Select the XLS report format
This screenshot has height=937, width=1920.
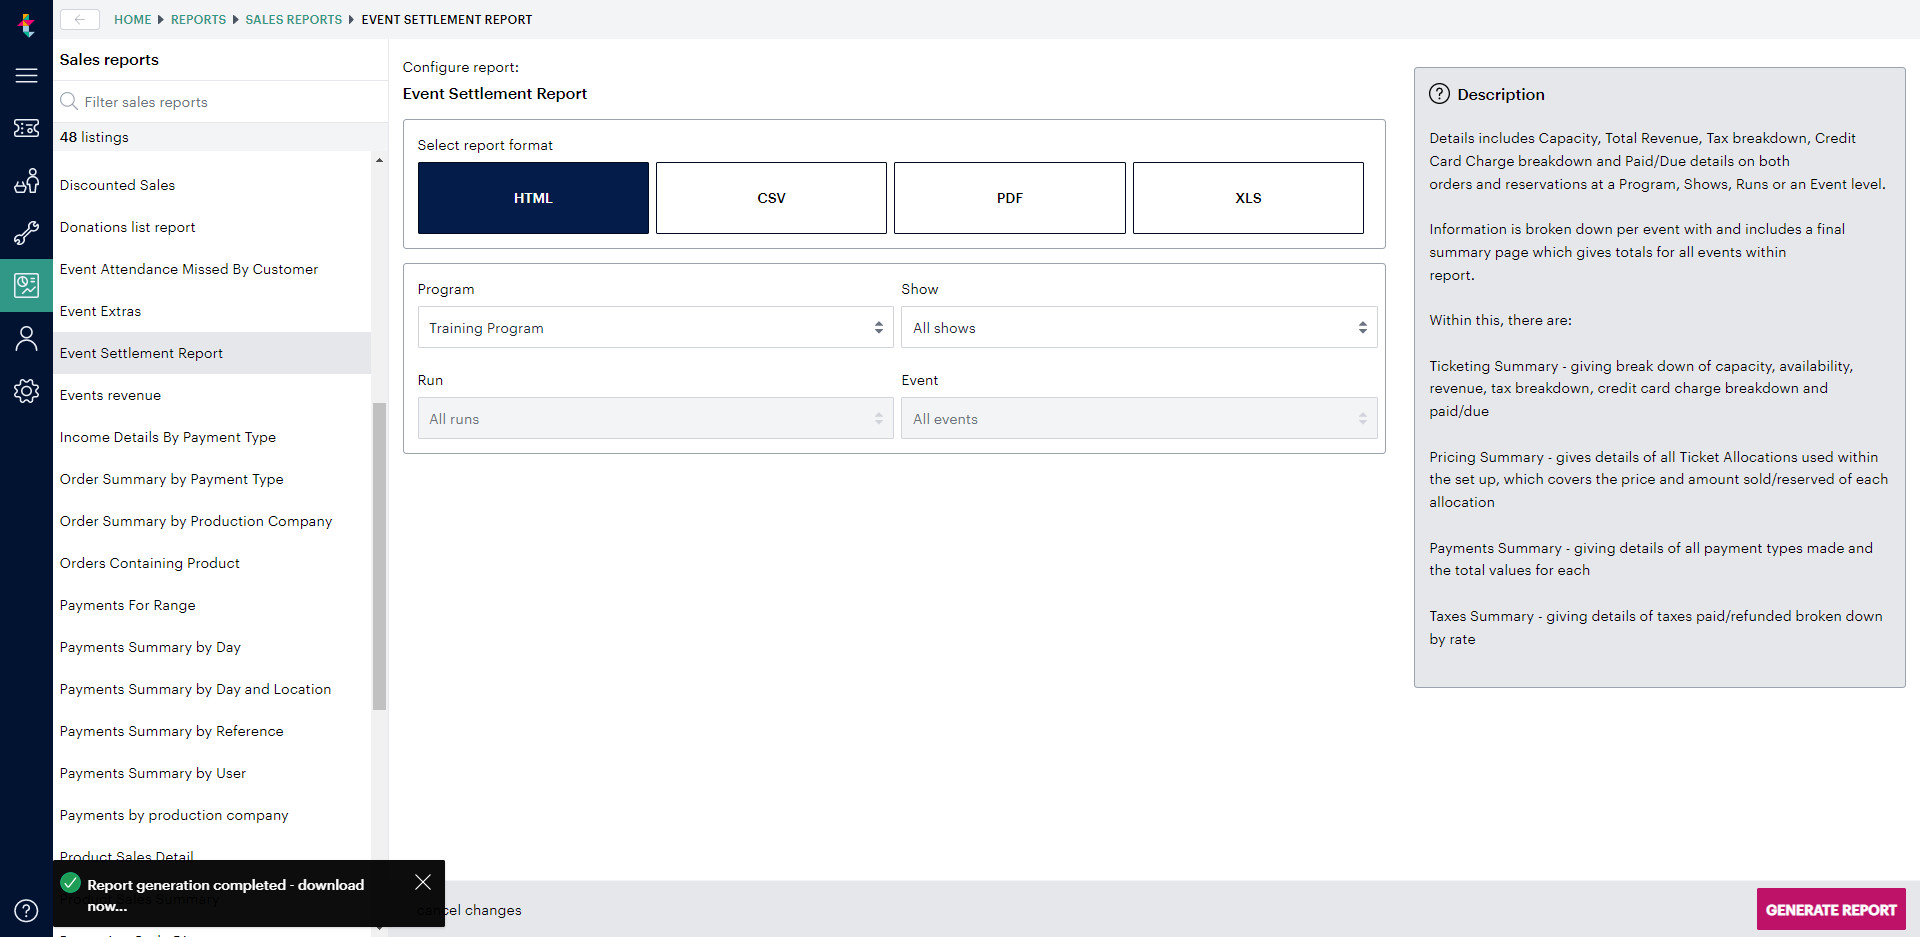[1247, 197]
